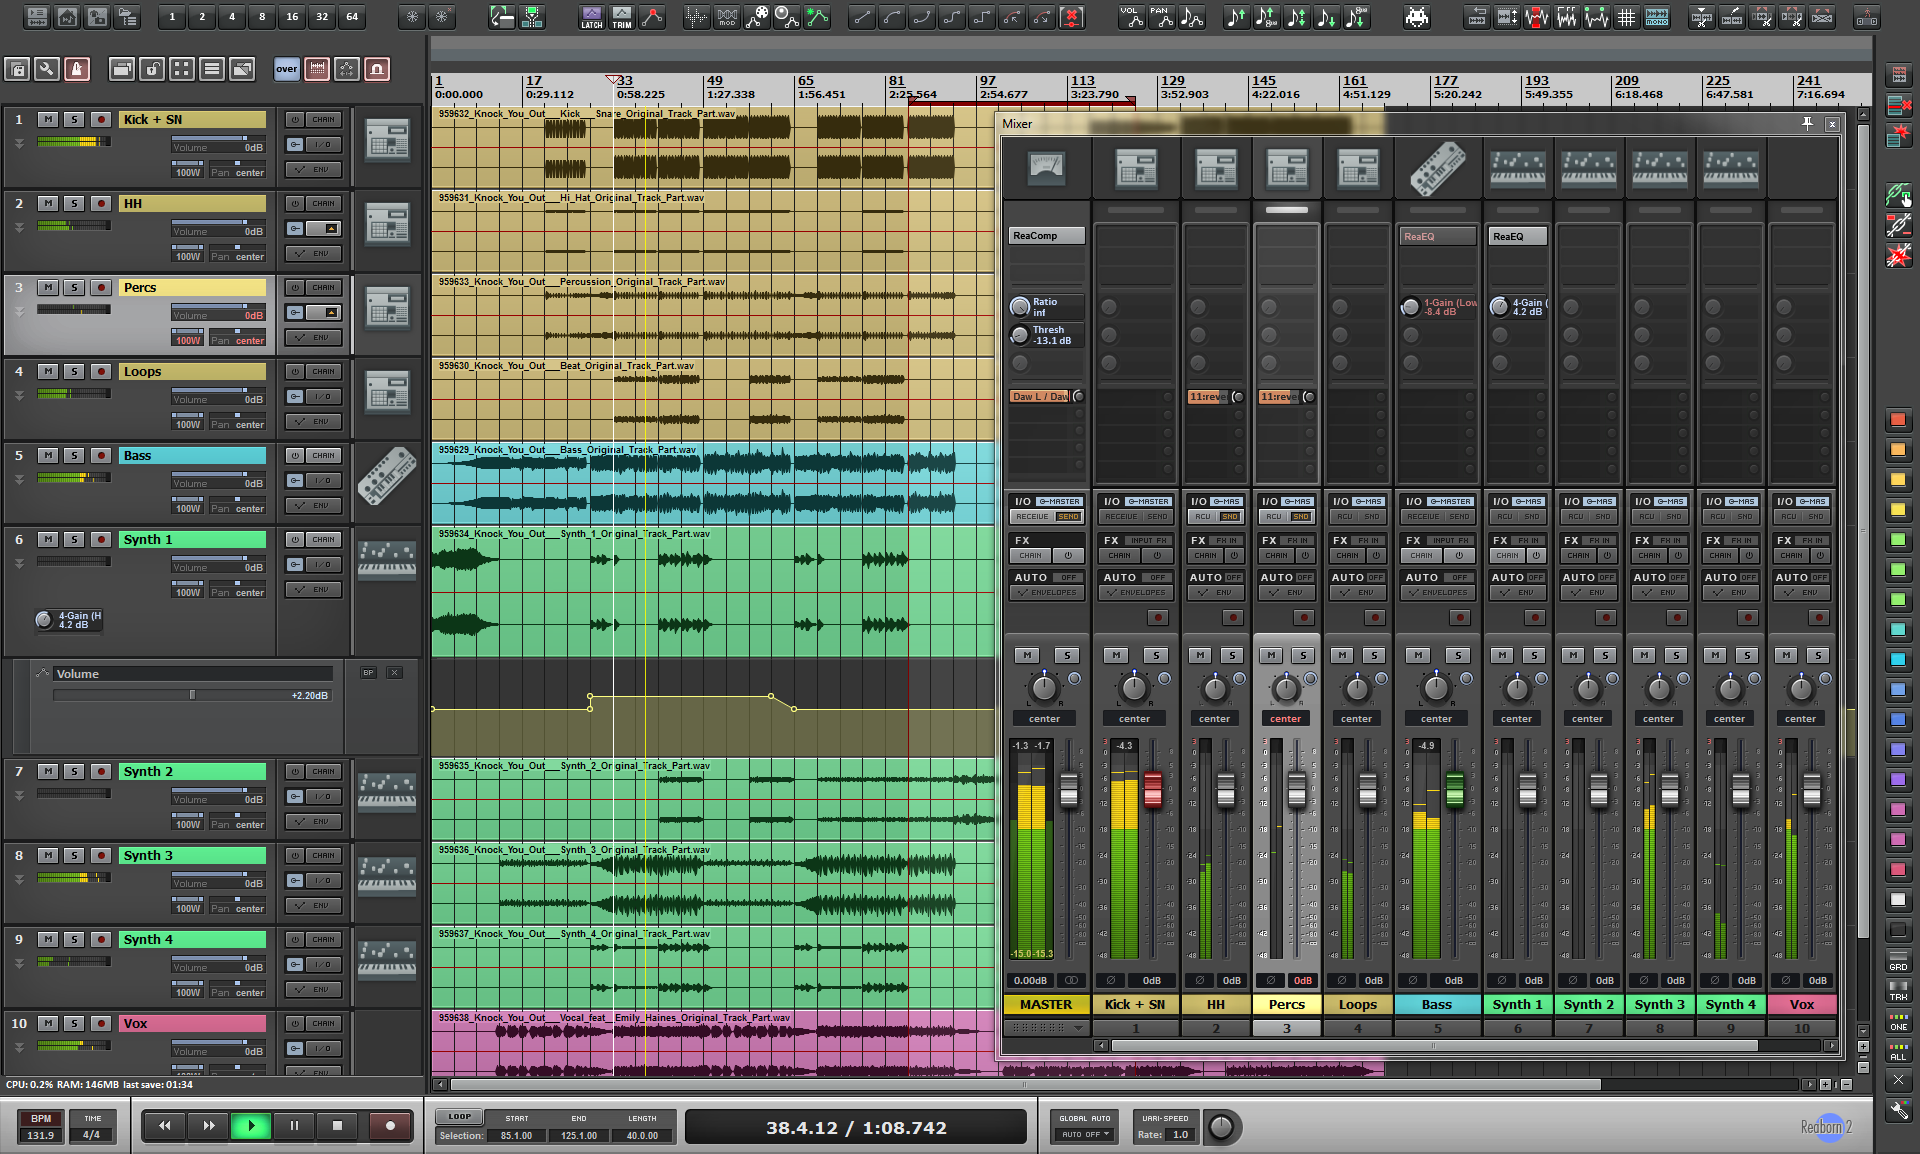
Task: Click the PAN envelope toolbar icon
Action: 1161,17
